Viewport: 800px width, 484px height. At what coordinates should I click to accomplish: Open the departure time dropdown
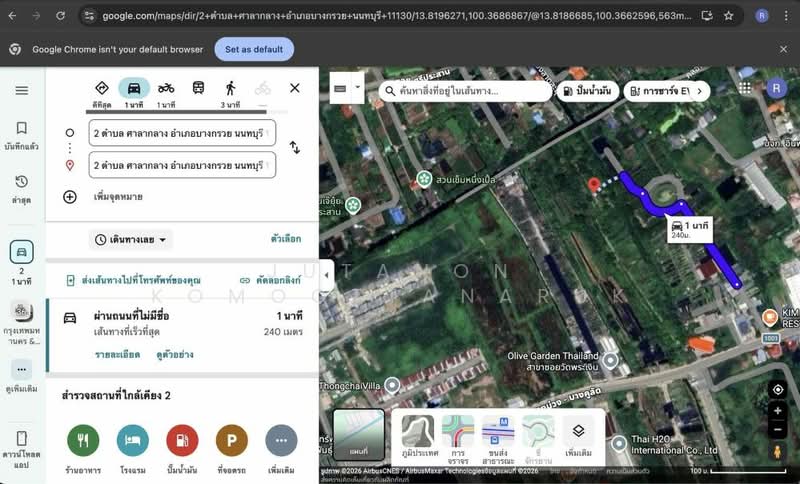click(x=131, y=240)
